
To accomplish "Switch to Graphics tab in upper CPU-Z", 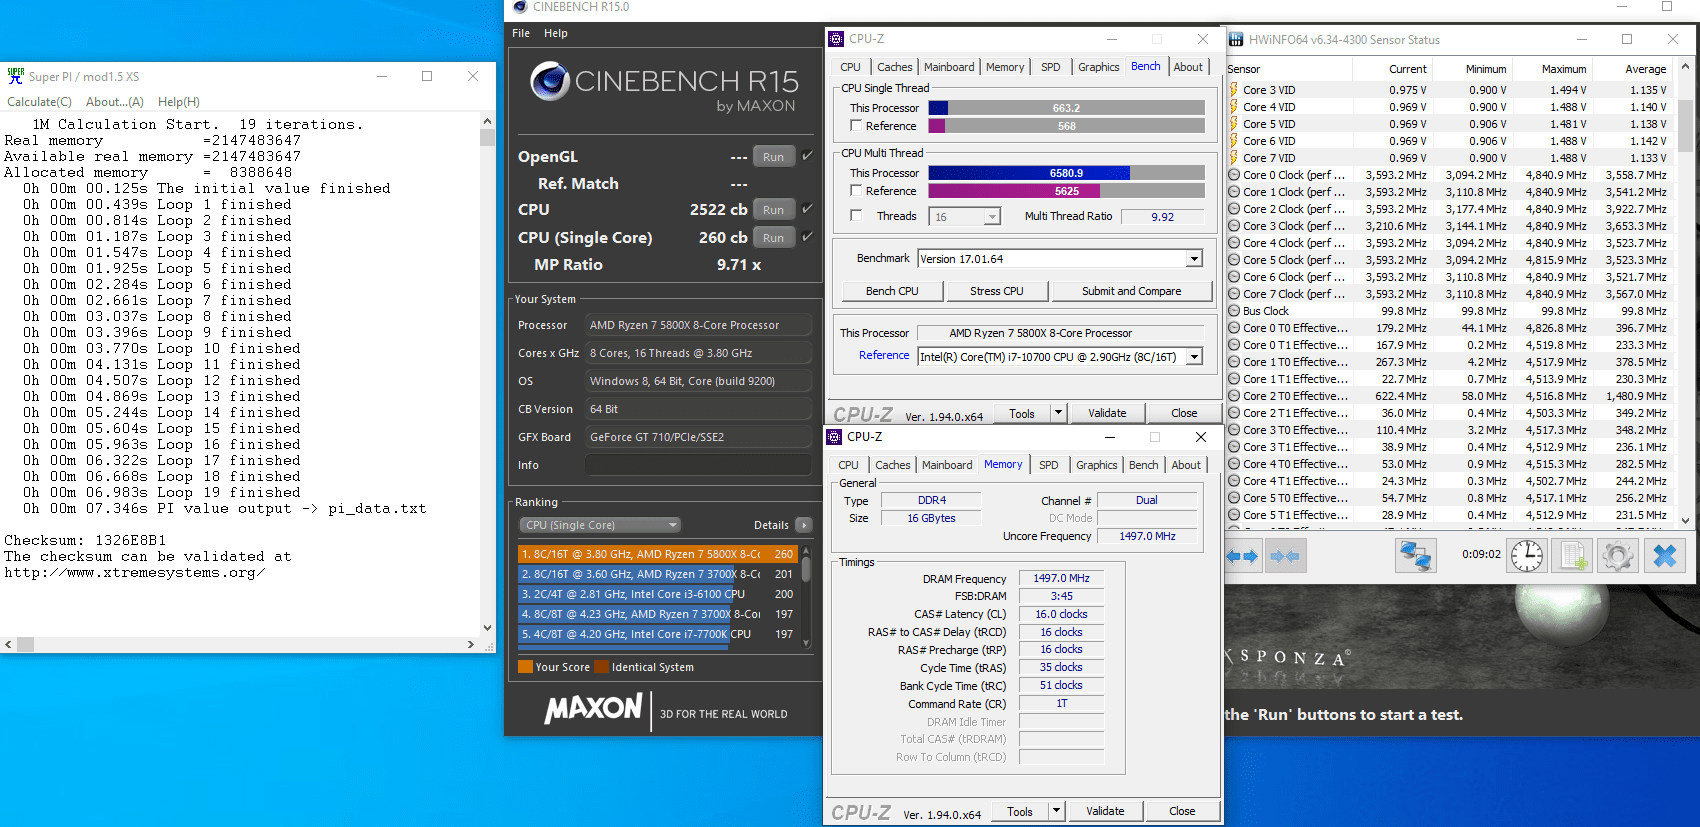I will (1098, 67).
